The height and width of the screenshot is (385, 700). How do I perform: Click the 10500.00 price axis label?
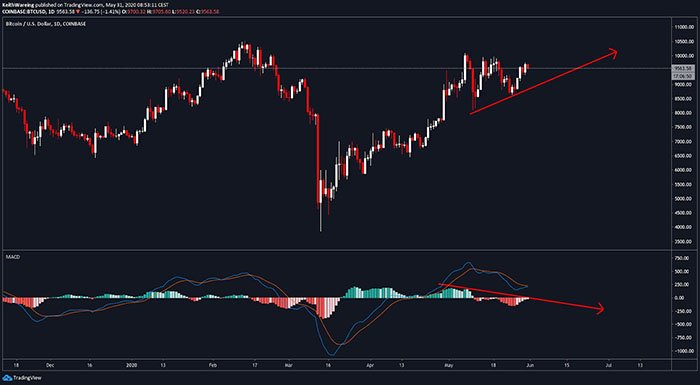(x=684, y=42)
